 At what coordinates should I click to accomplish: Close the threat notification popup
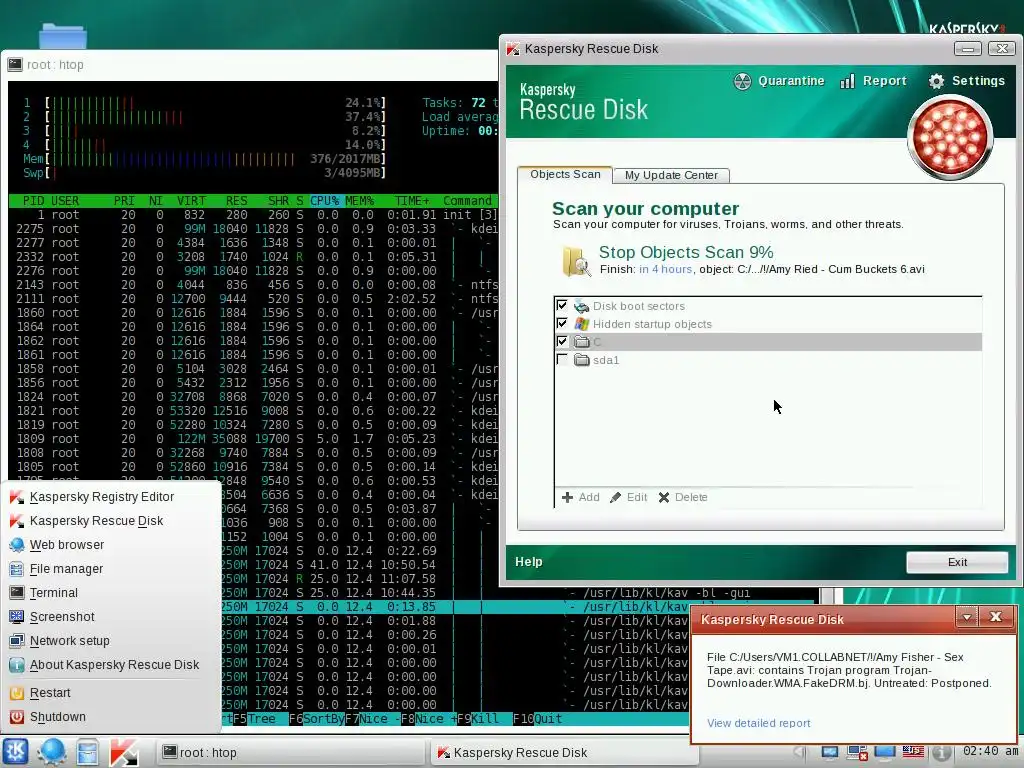click(995, 616)
